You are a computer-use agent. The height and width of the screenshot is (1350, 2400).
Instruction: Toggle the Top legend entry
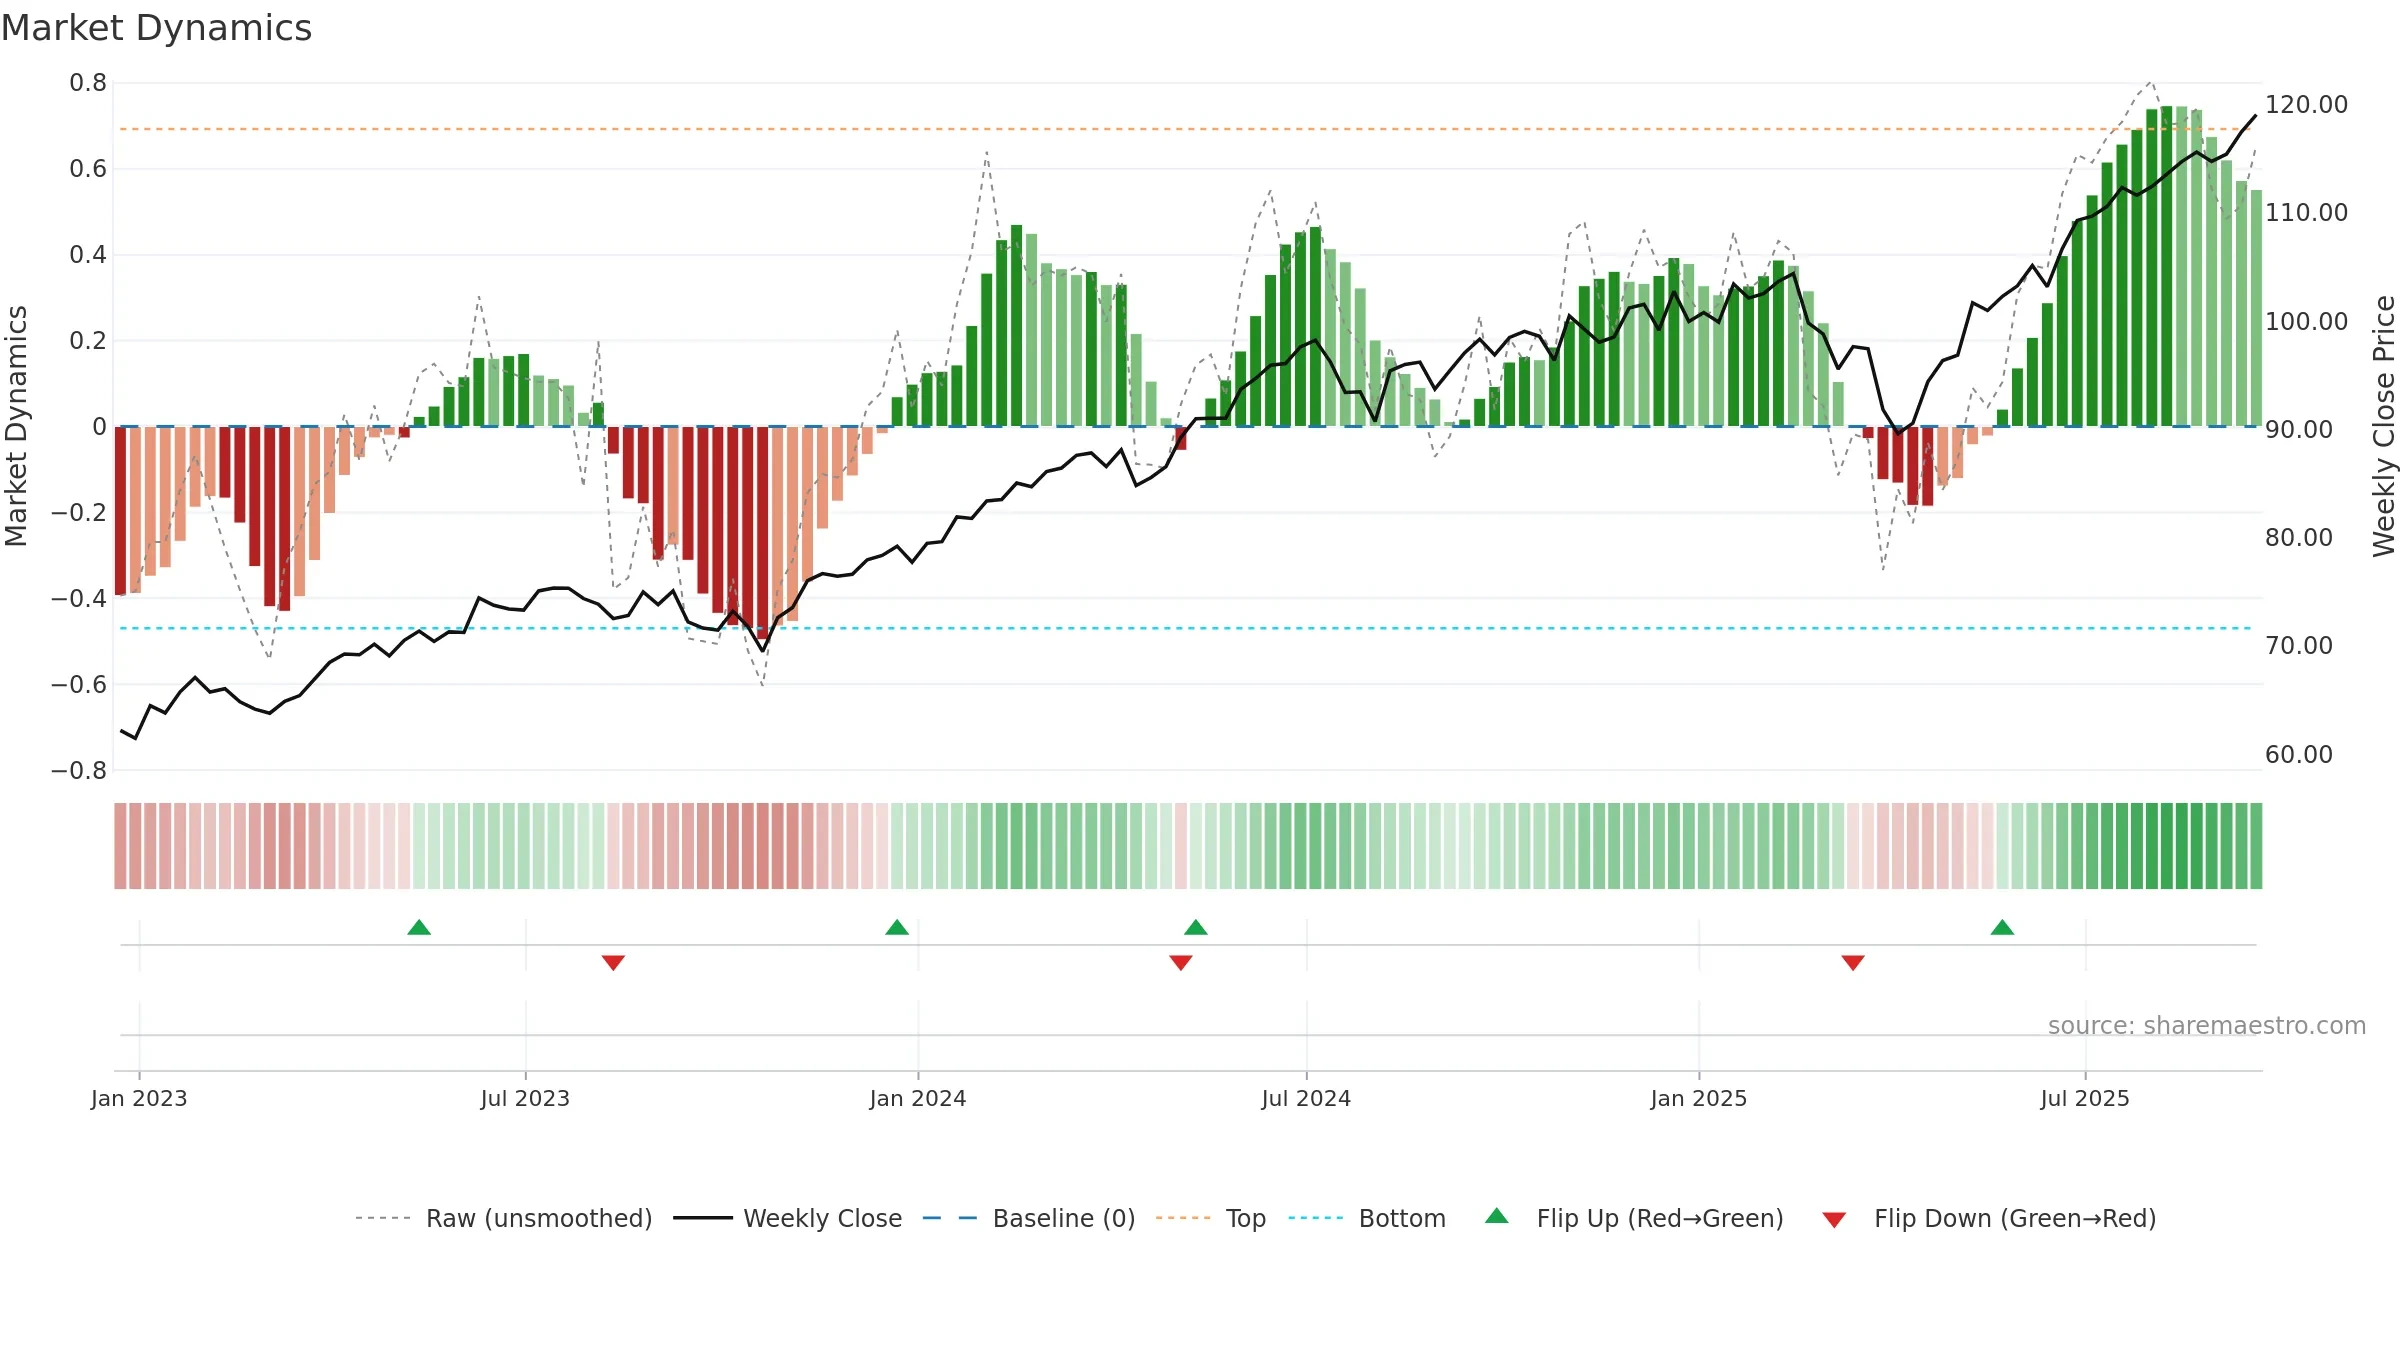tap(1210, 1218)
